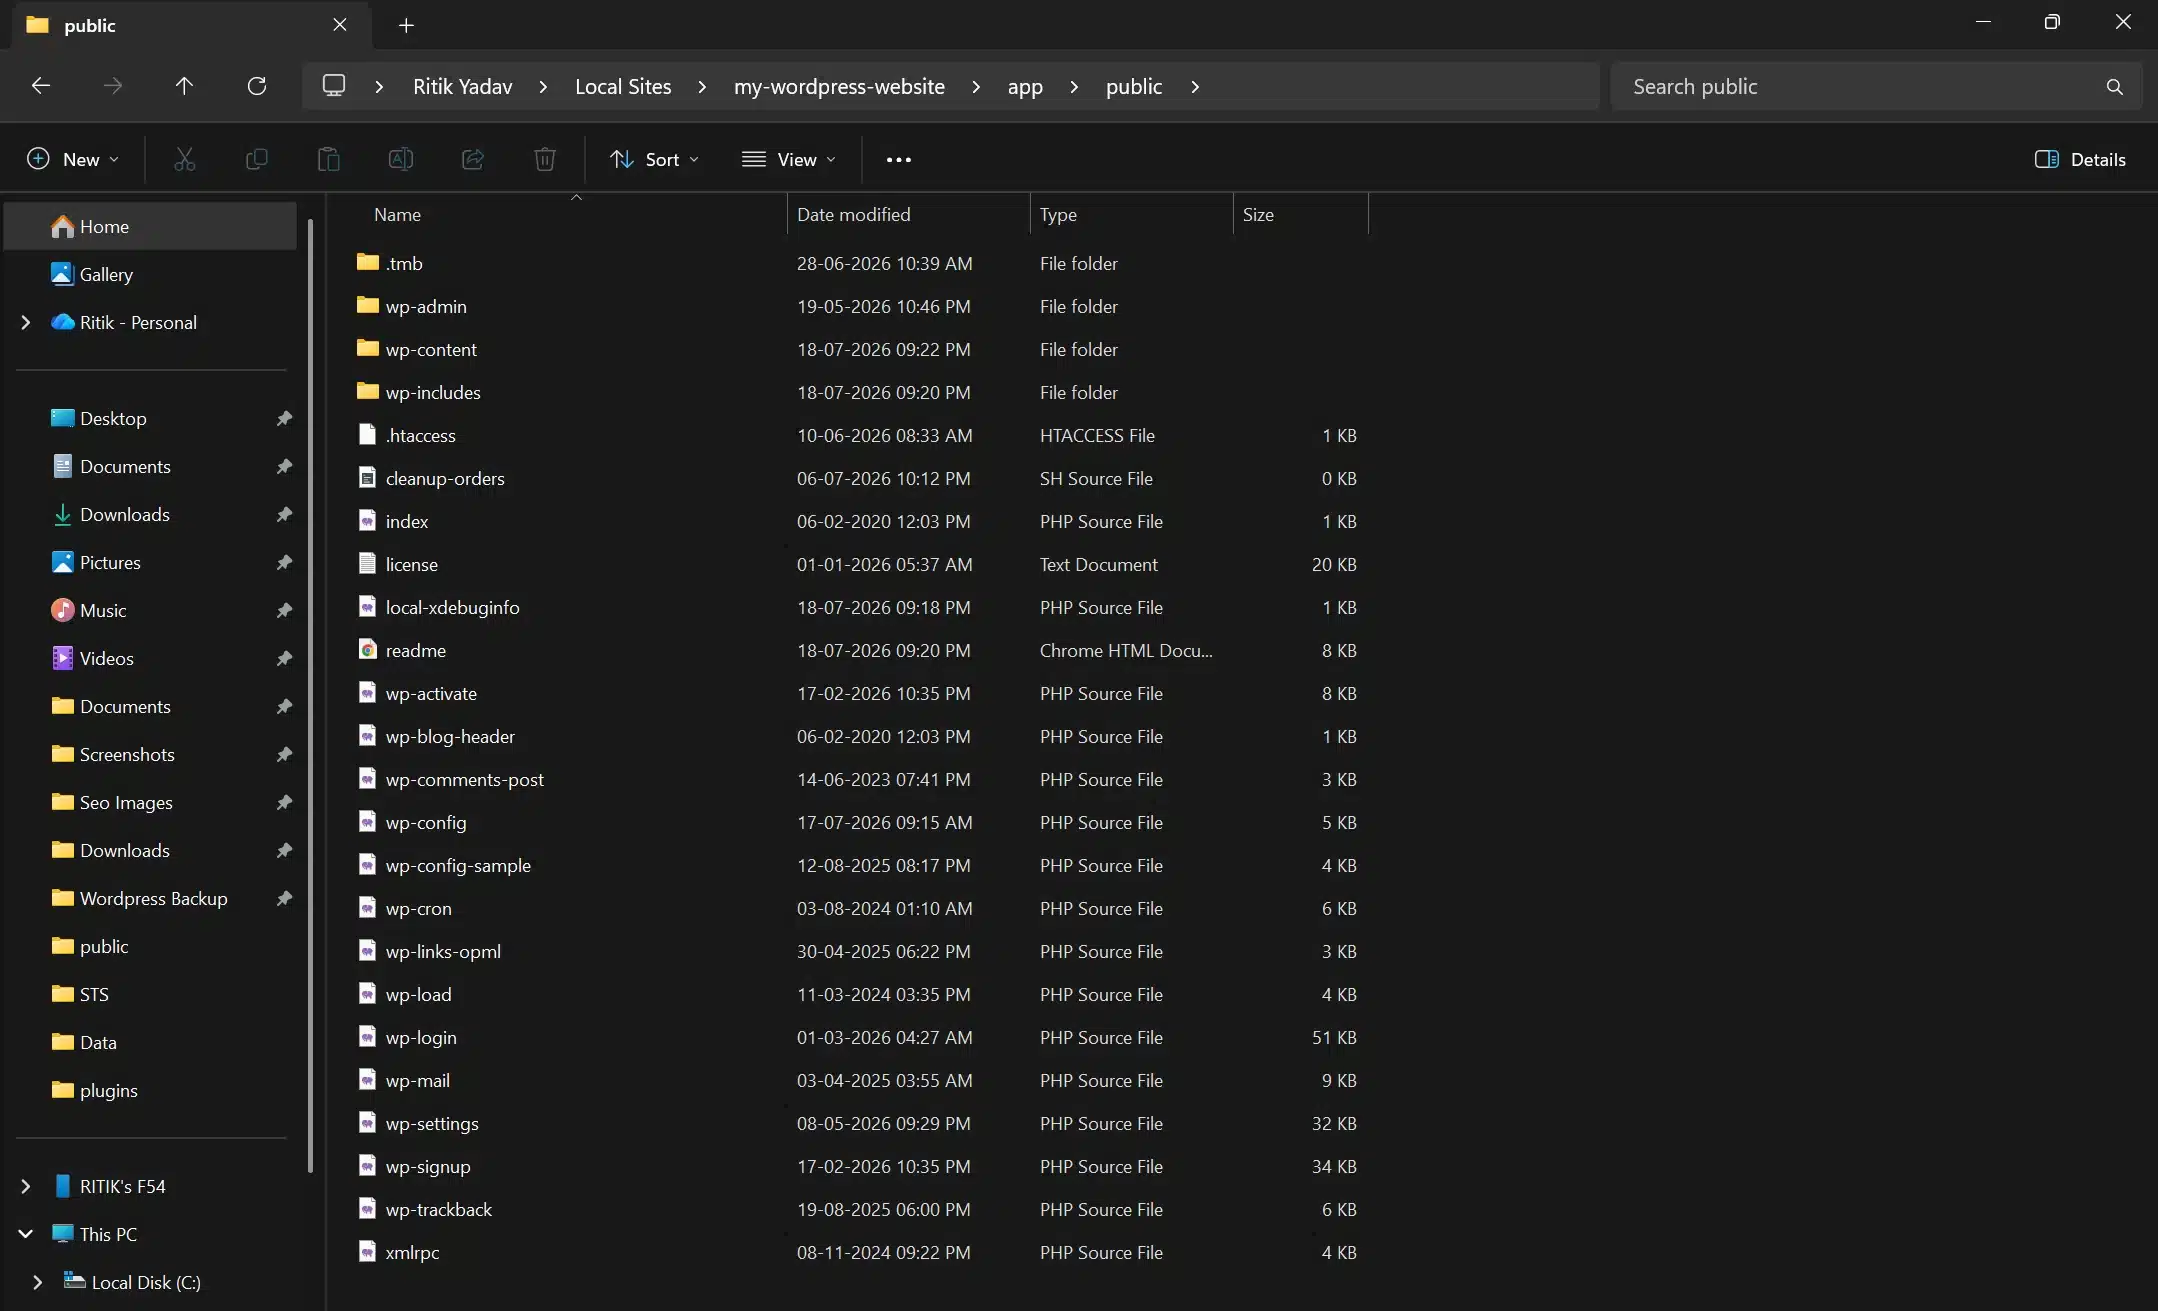This screenshot has width=2158, height=1311.
Task: Click the Delete trash icon
Action: [x=545, y=159]
